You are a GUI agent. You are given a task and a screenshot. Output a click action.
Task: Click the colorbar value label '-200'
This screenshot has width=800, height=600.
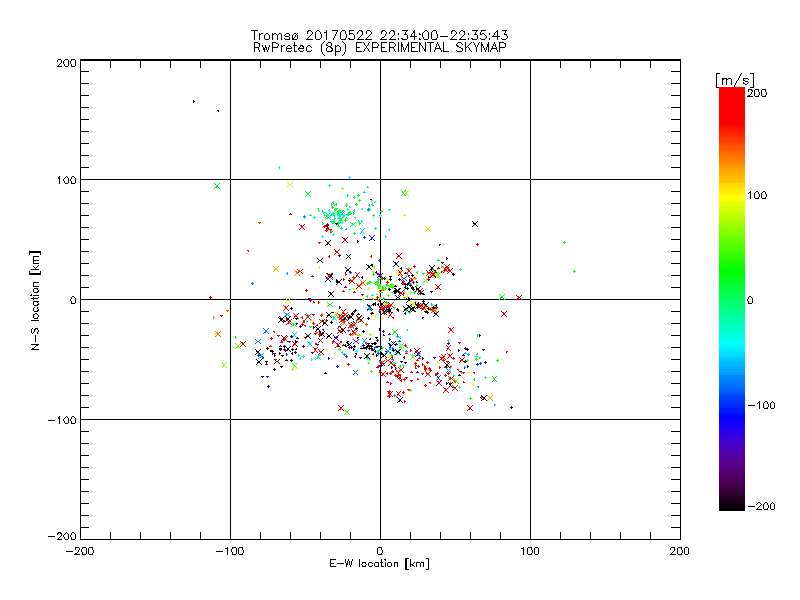tap(761, 506)
